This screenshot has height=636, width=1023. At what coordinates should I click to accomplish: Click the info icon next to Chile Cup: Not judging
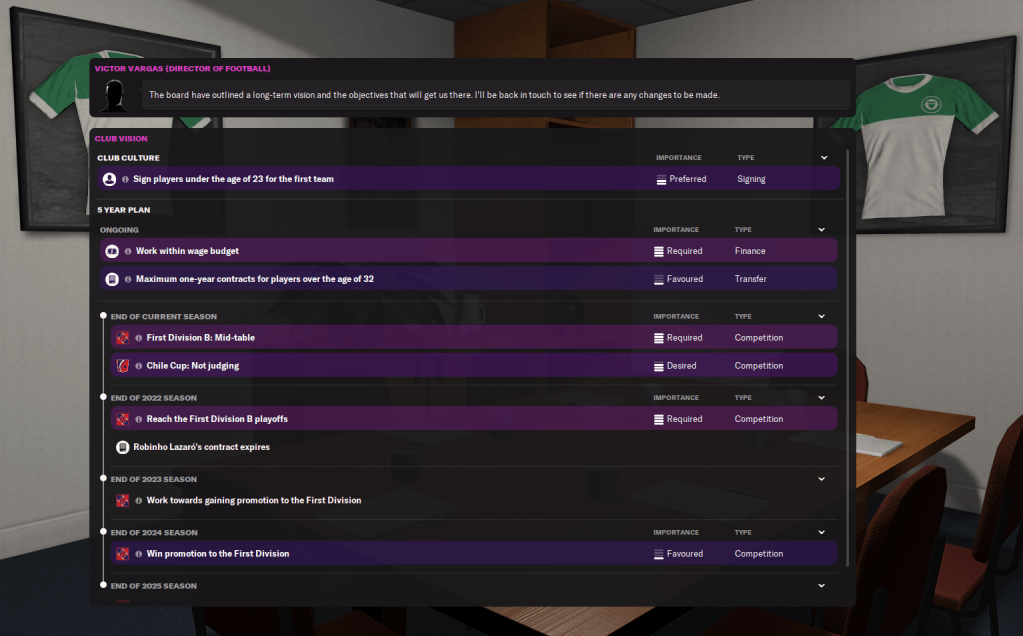coord(140,366)
